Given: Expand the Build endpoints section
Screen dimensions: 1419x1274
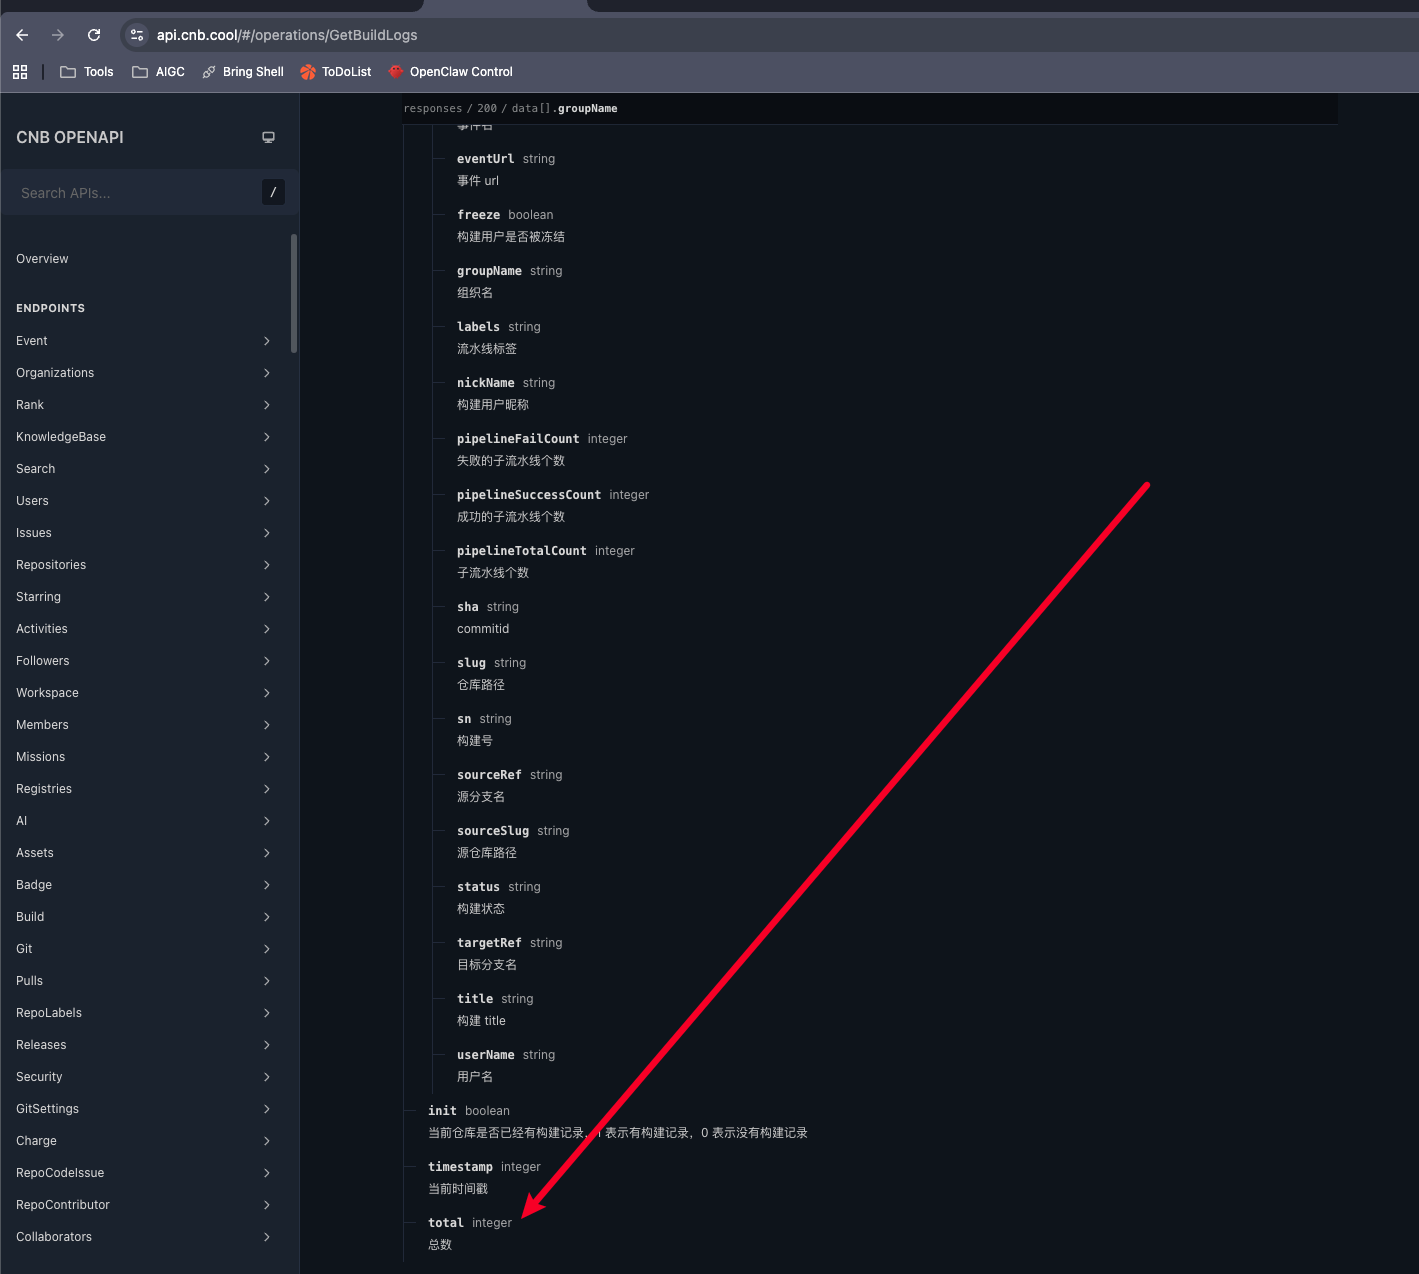Looking at the screenshot, I should coord(143,917).
